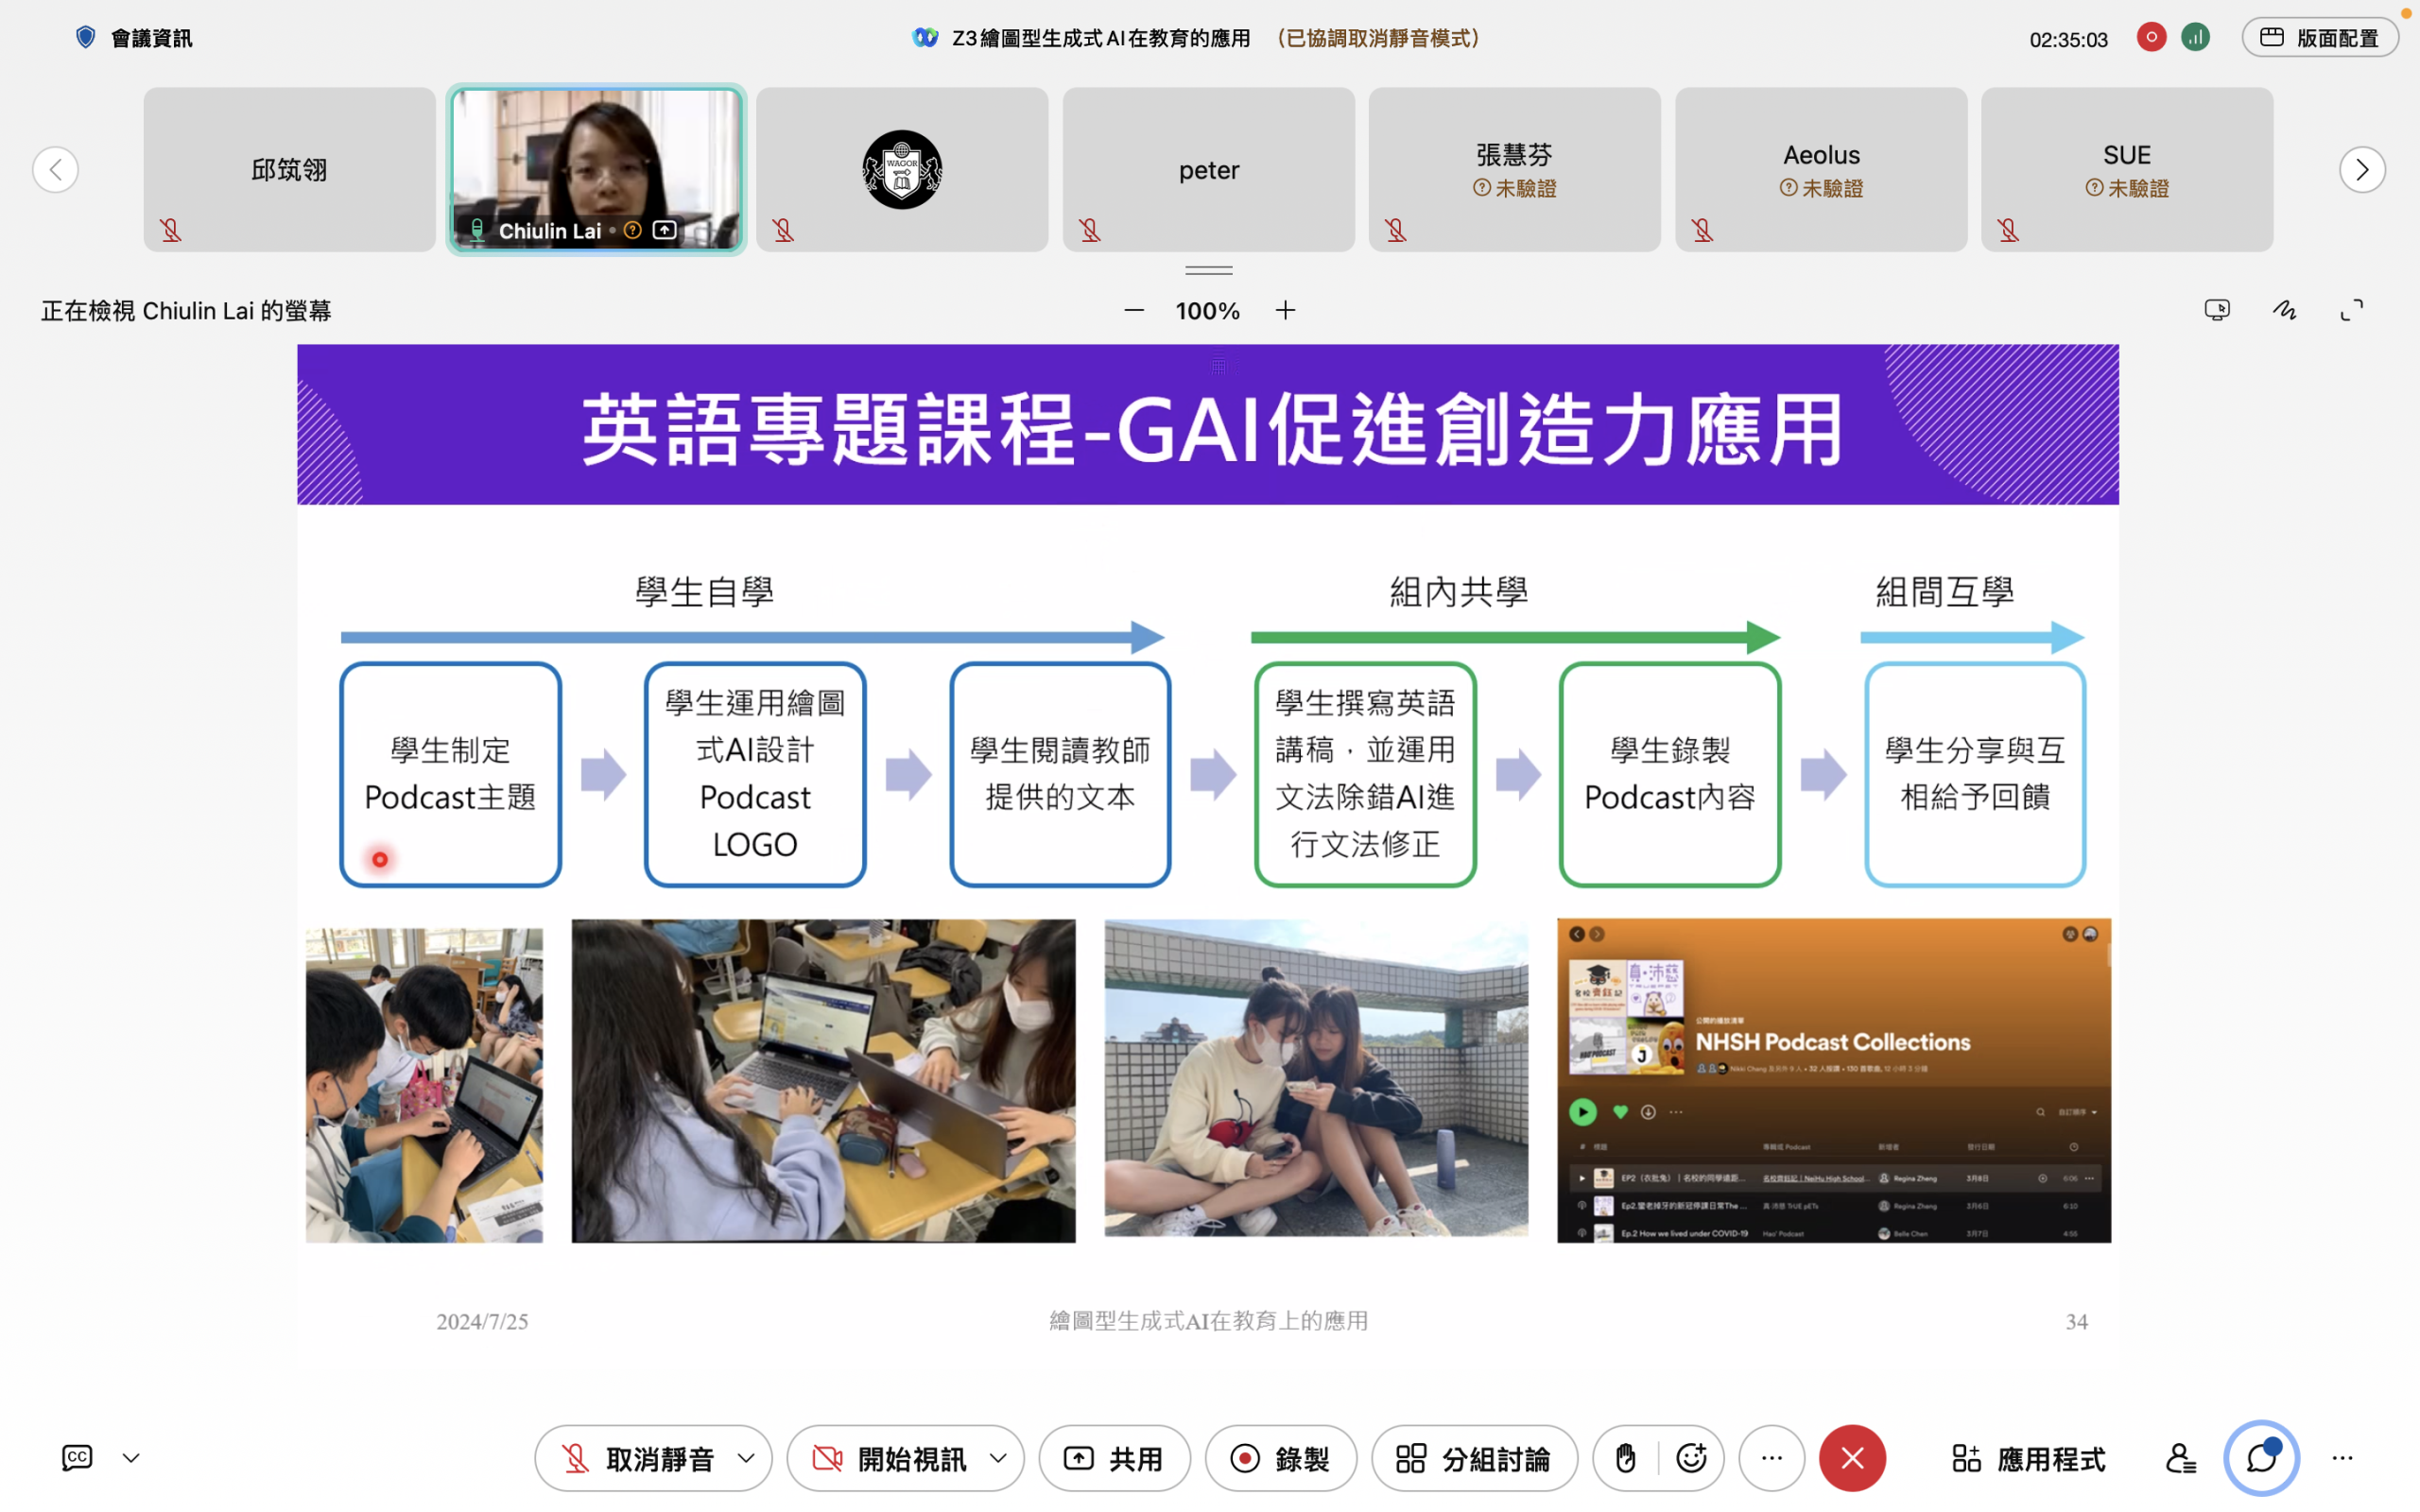The image size is (2420, 1512).
Task: Click the red leave meeting button
Action: click(x=1852, y=1458)
